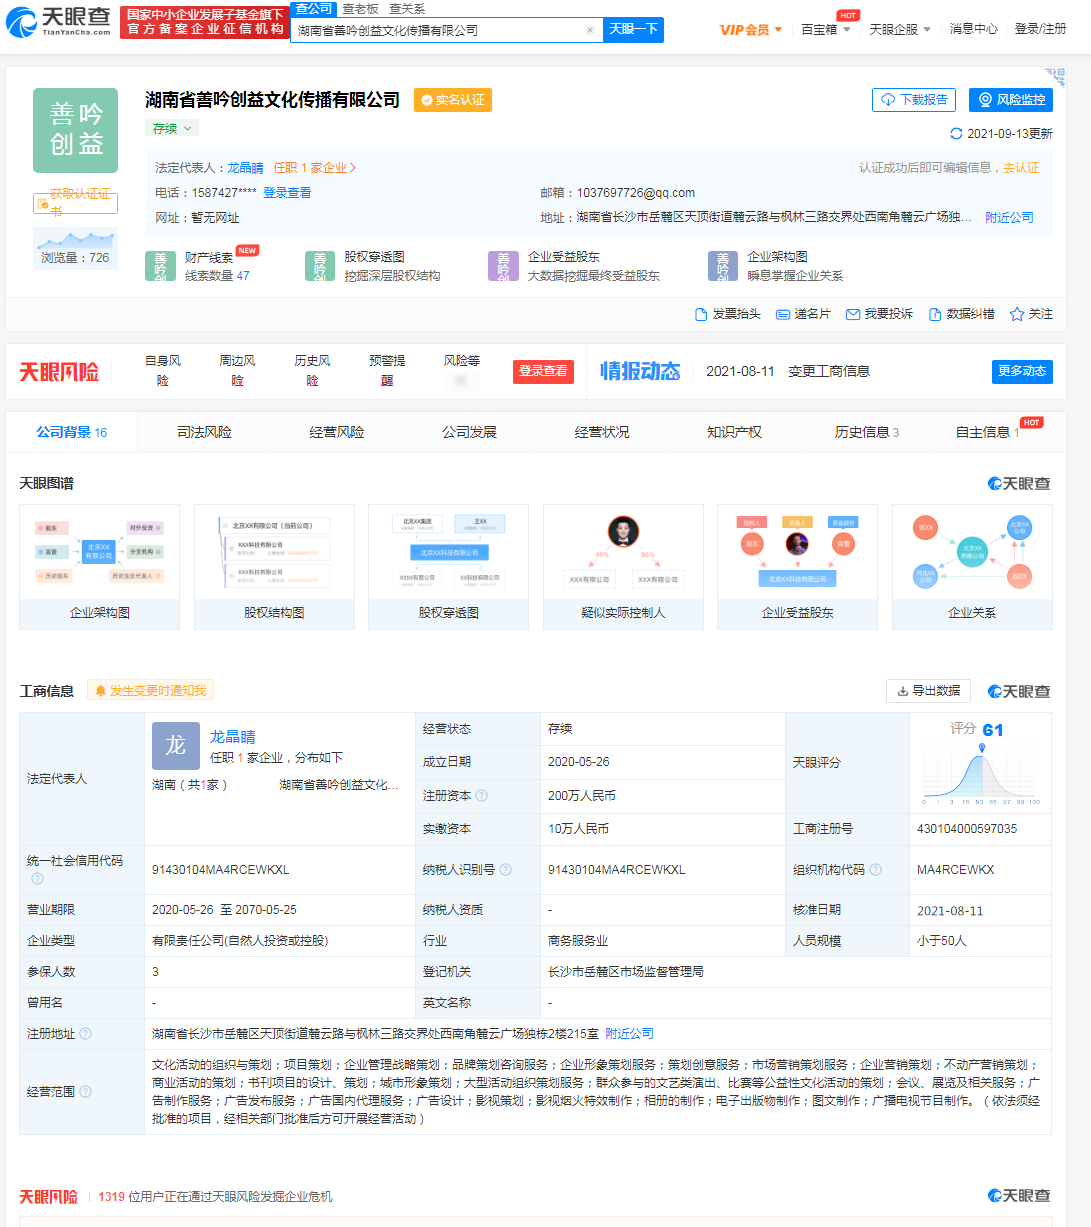Switch to the 知识产权 tab

point(734,432)
